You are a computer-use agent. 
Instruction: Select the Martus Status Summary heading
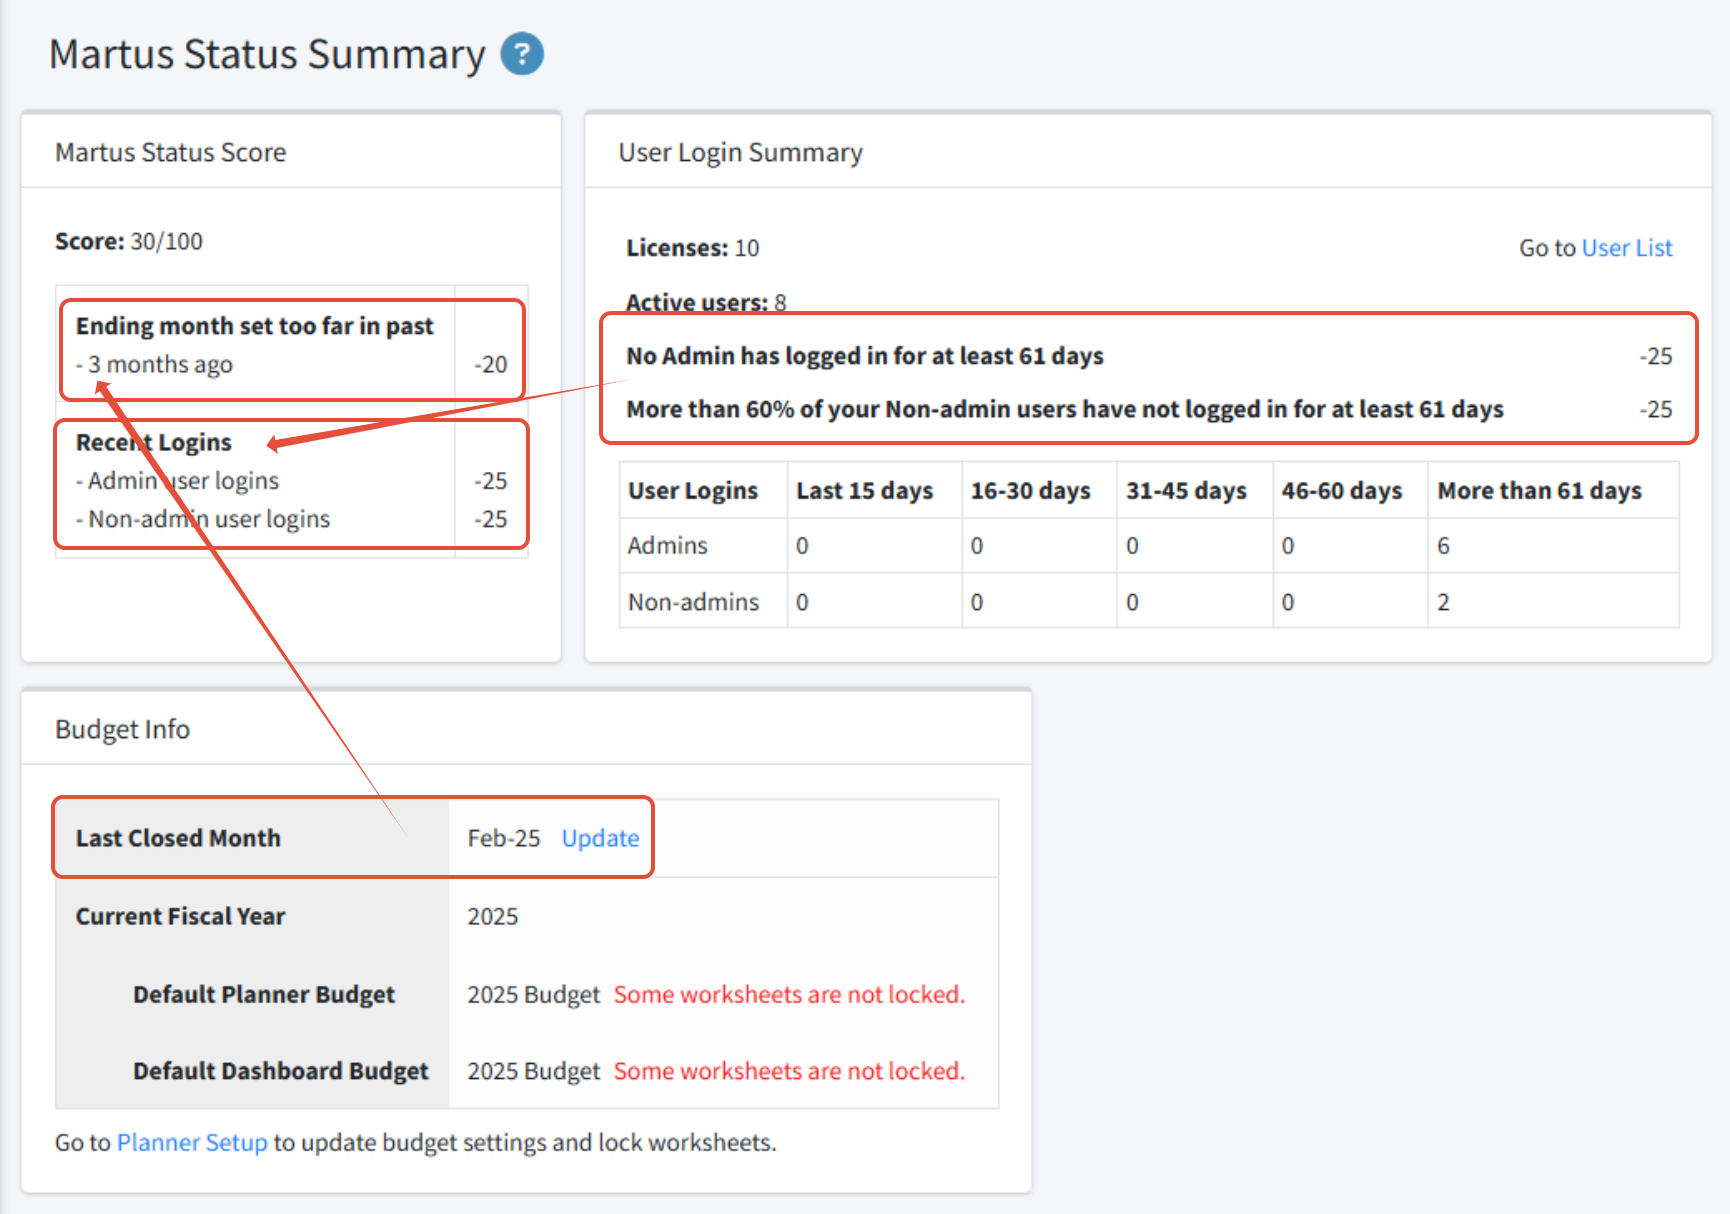coord(267,54)
